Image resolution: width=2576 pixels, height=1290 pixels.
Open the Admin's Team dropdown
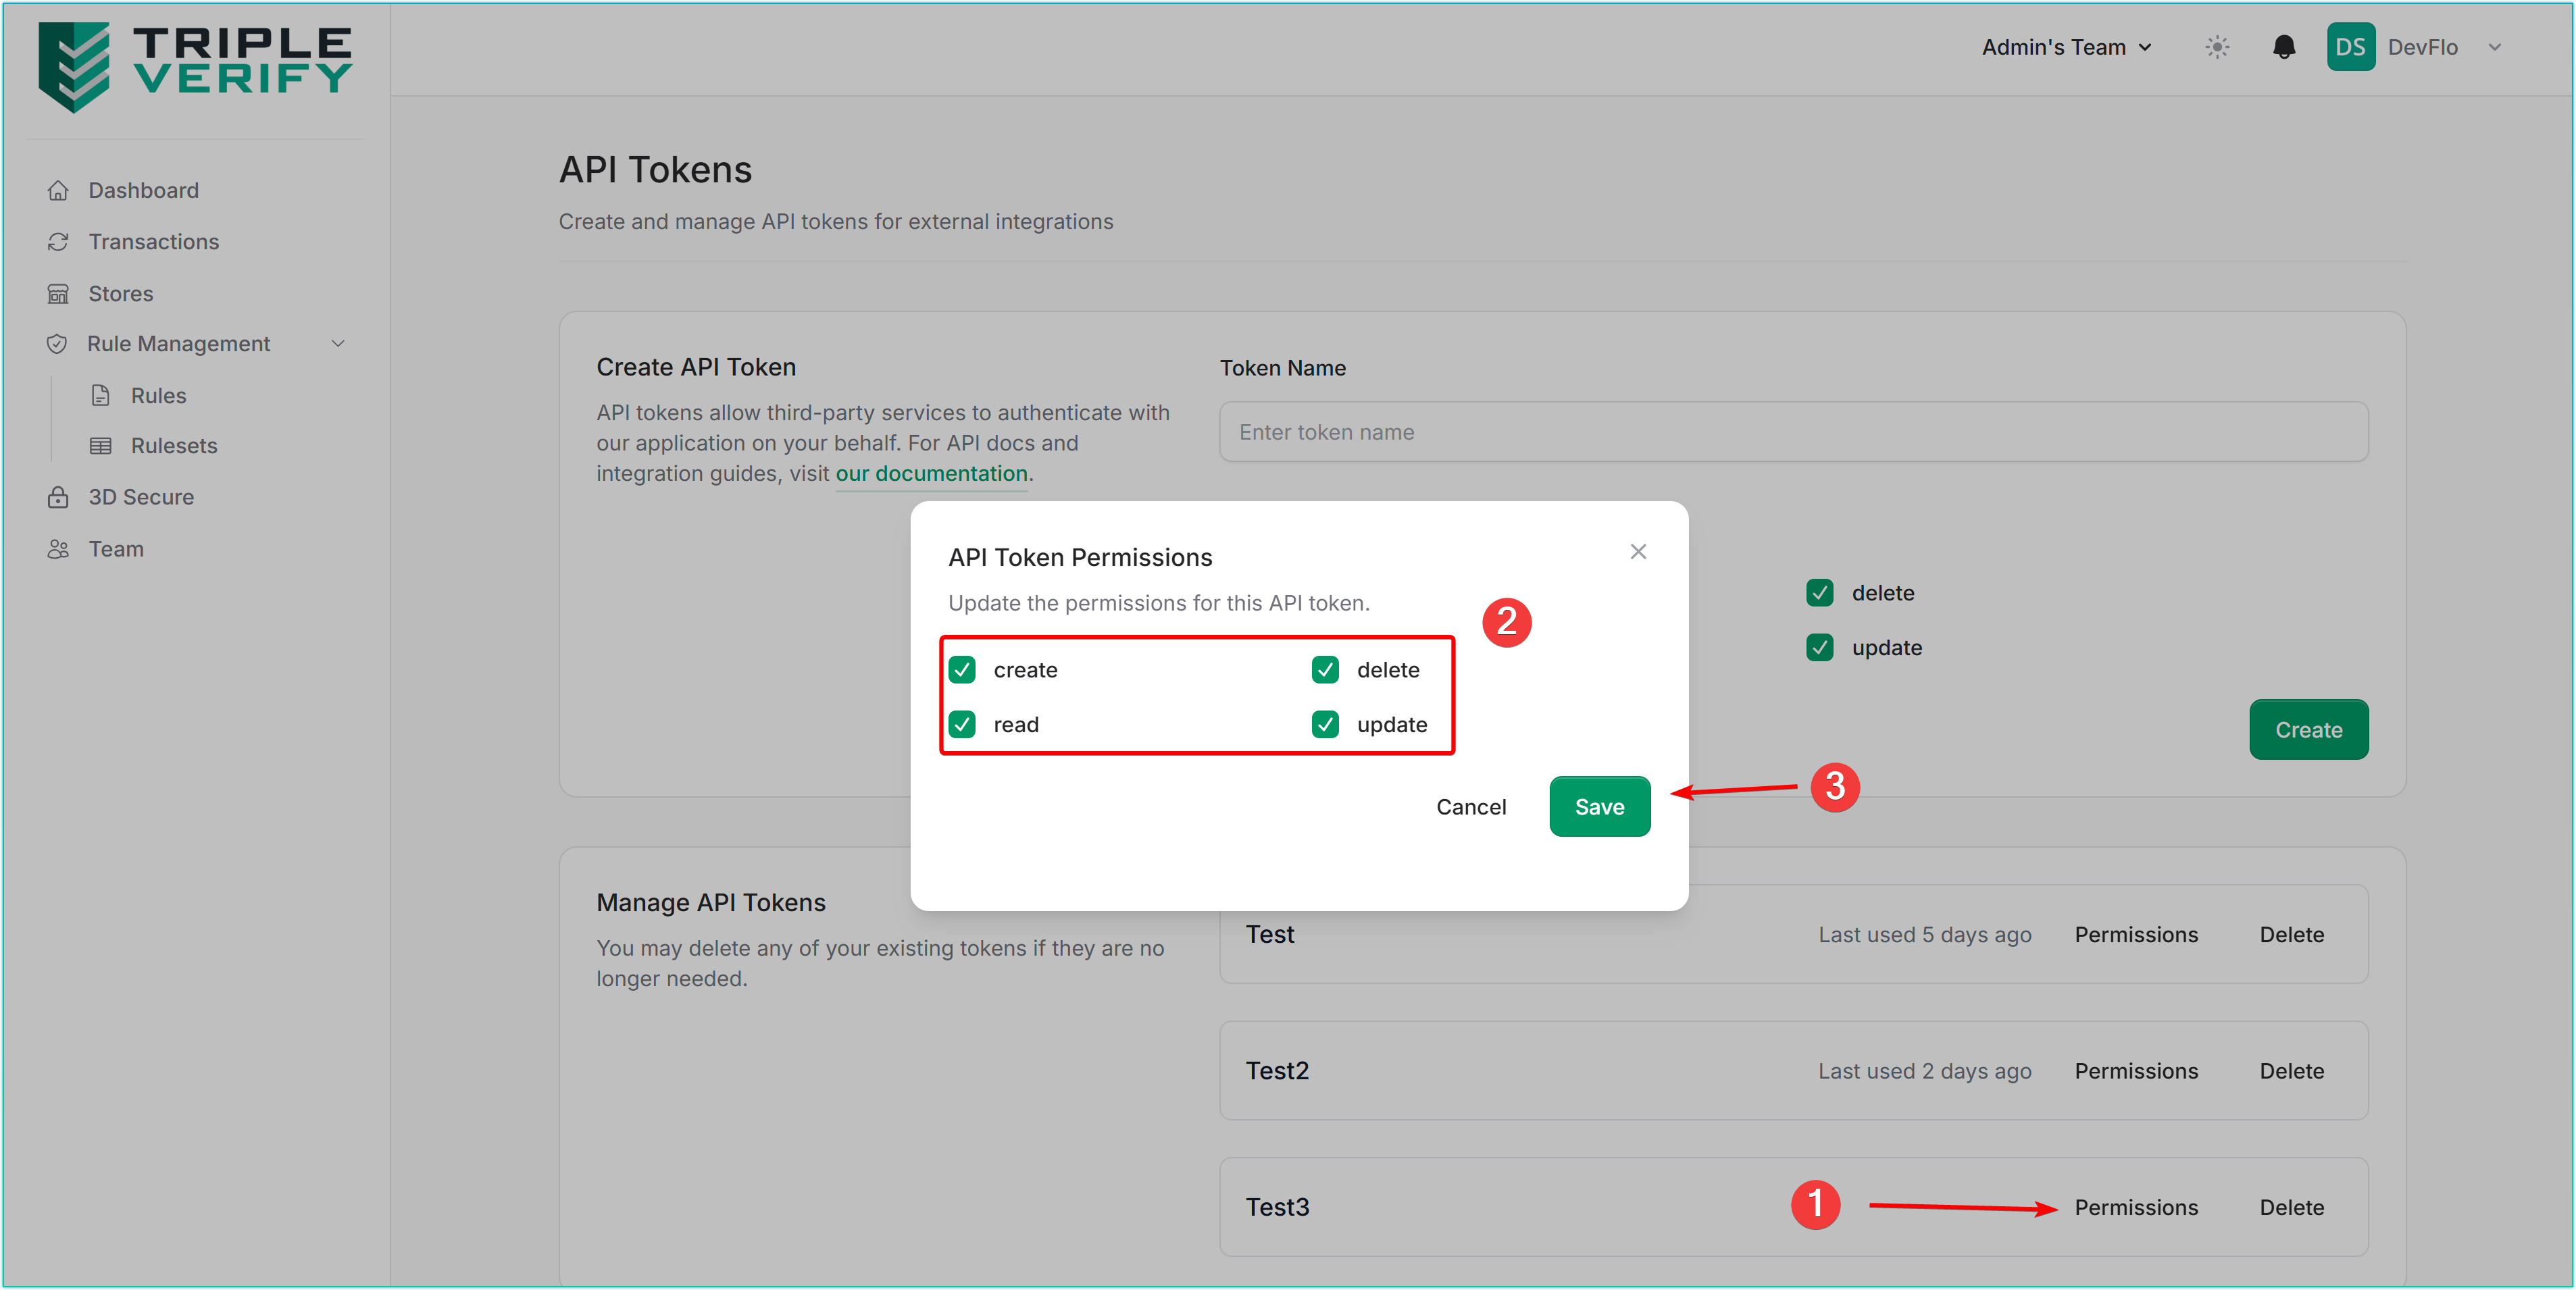[x=2066, y=47]
